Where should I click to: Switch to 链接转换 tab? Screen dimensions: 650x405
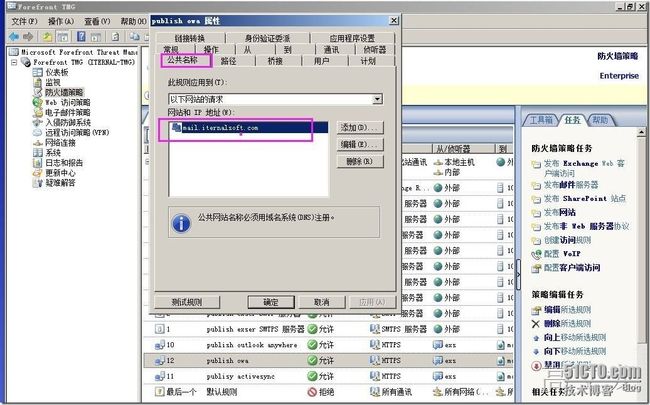190,38
